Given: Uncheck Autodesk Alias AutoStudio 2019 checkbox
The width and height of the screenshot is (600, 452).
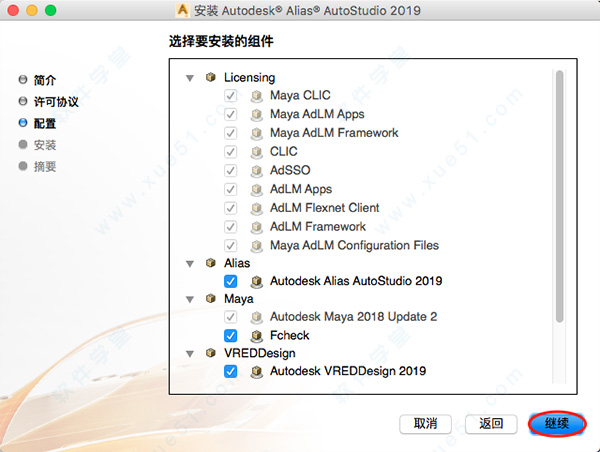Looking at the screenshot, I should click(230, 281).
